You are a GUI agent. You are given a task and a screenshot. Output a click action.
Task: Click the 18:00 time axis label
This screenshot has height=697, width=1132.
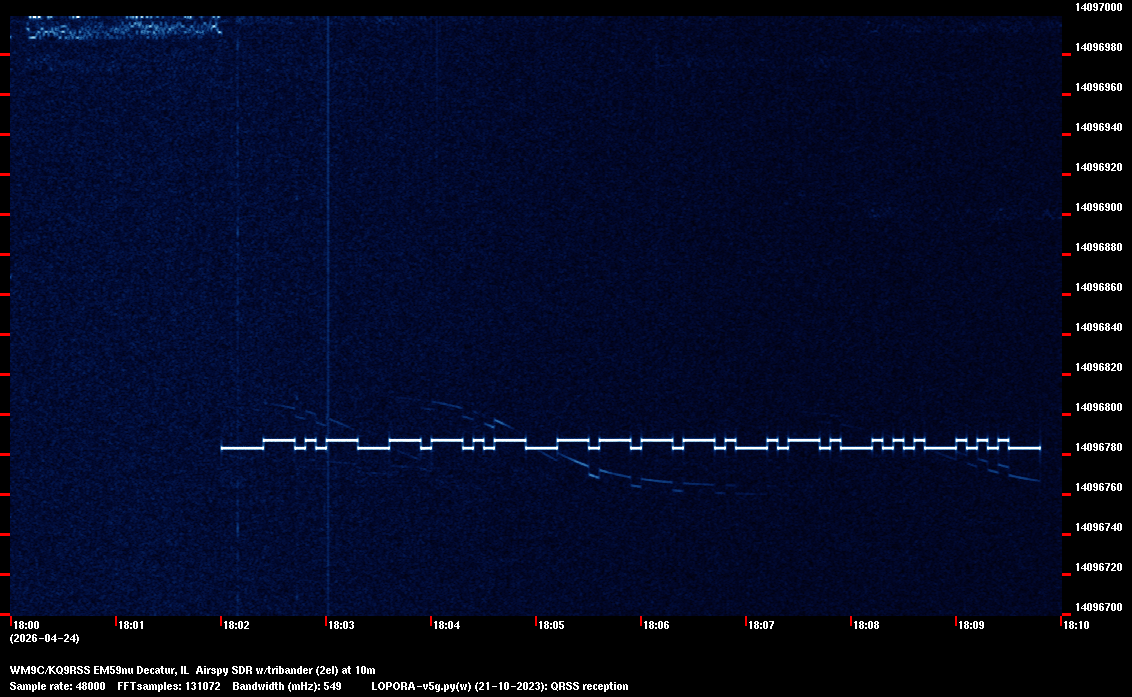25,625
